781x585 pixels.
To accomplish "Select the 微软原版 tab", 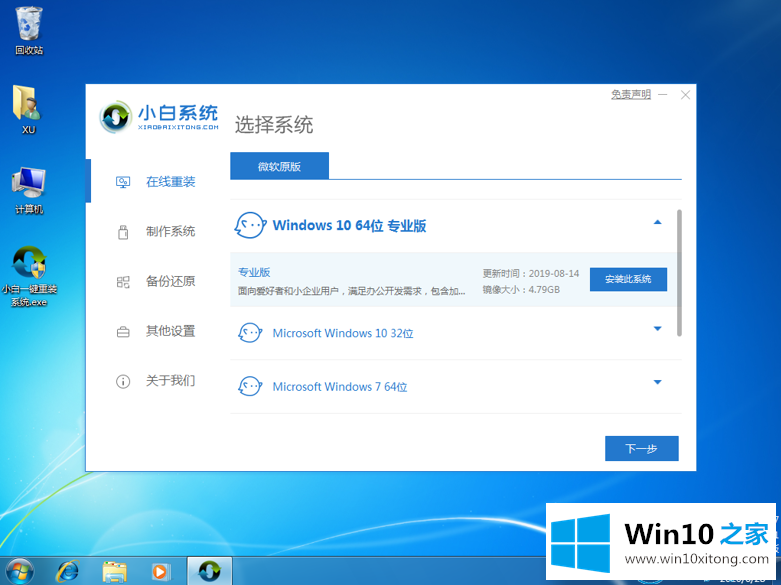I will tap(279, 166).
